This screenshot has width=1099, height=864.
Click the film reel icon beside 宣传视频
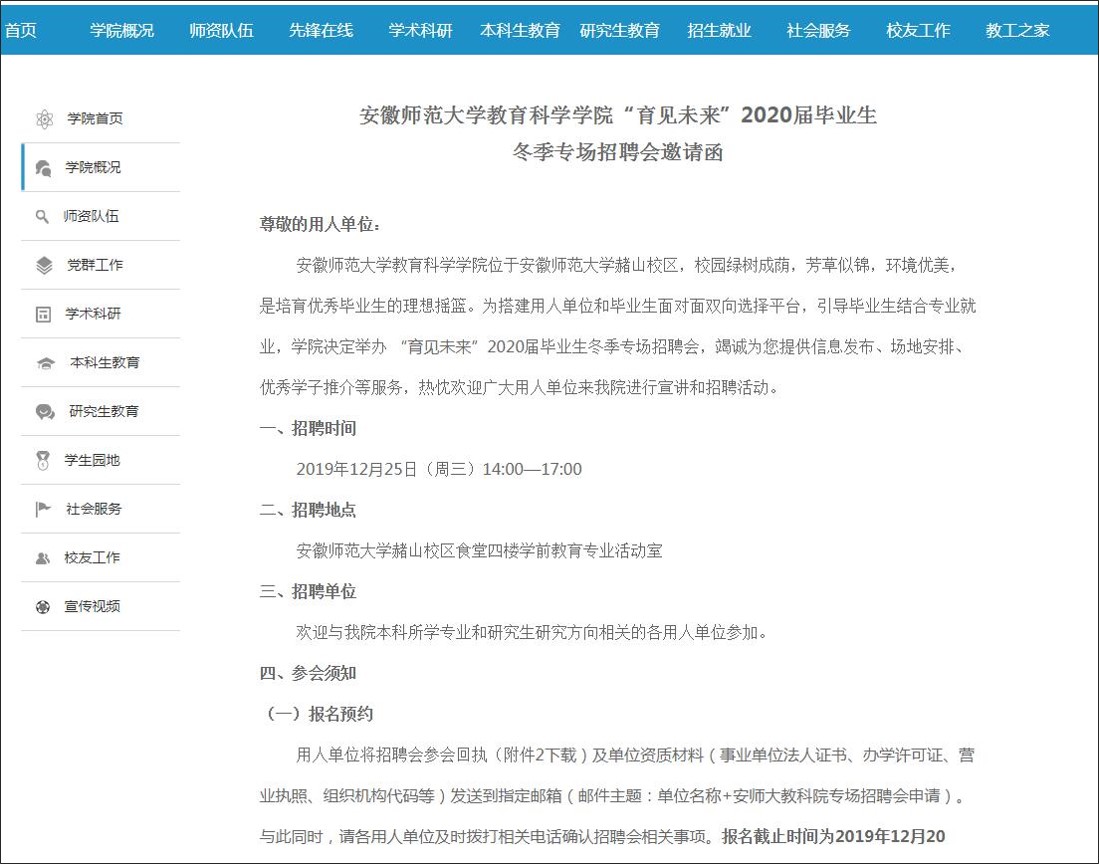(x=43, y=607)
